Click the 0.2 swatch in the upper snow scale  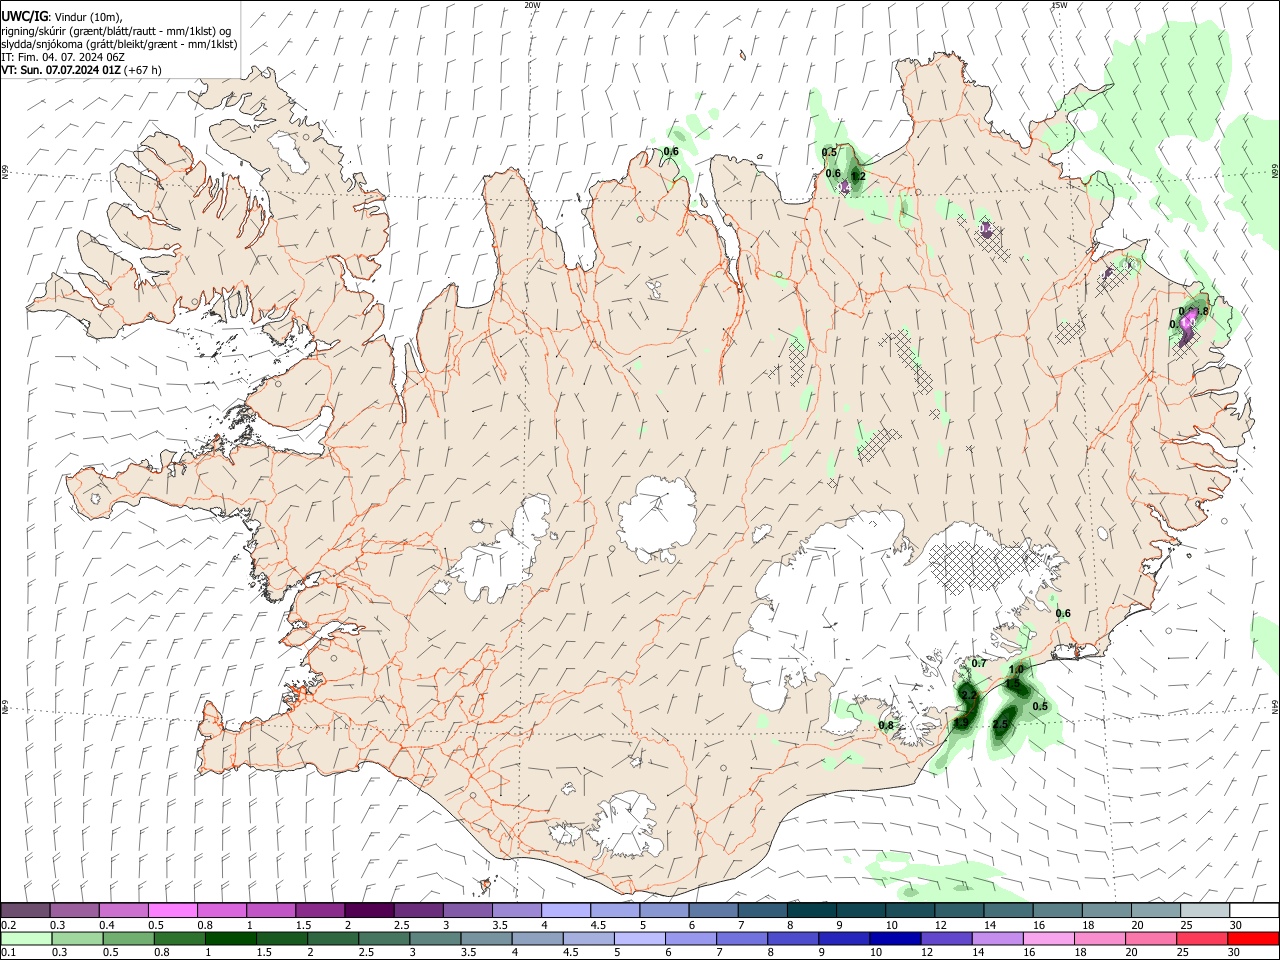coord(26,911)
